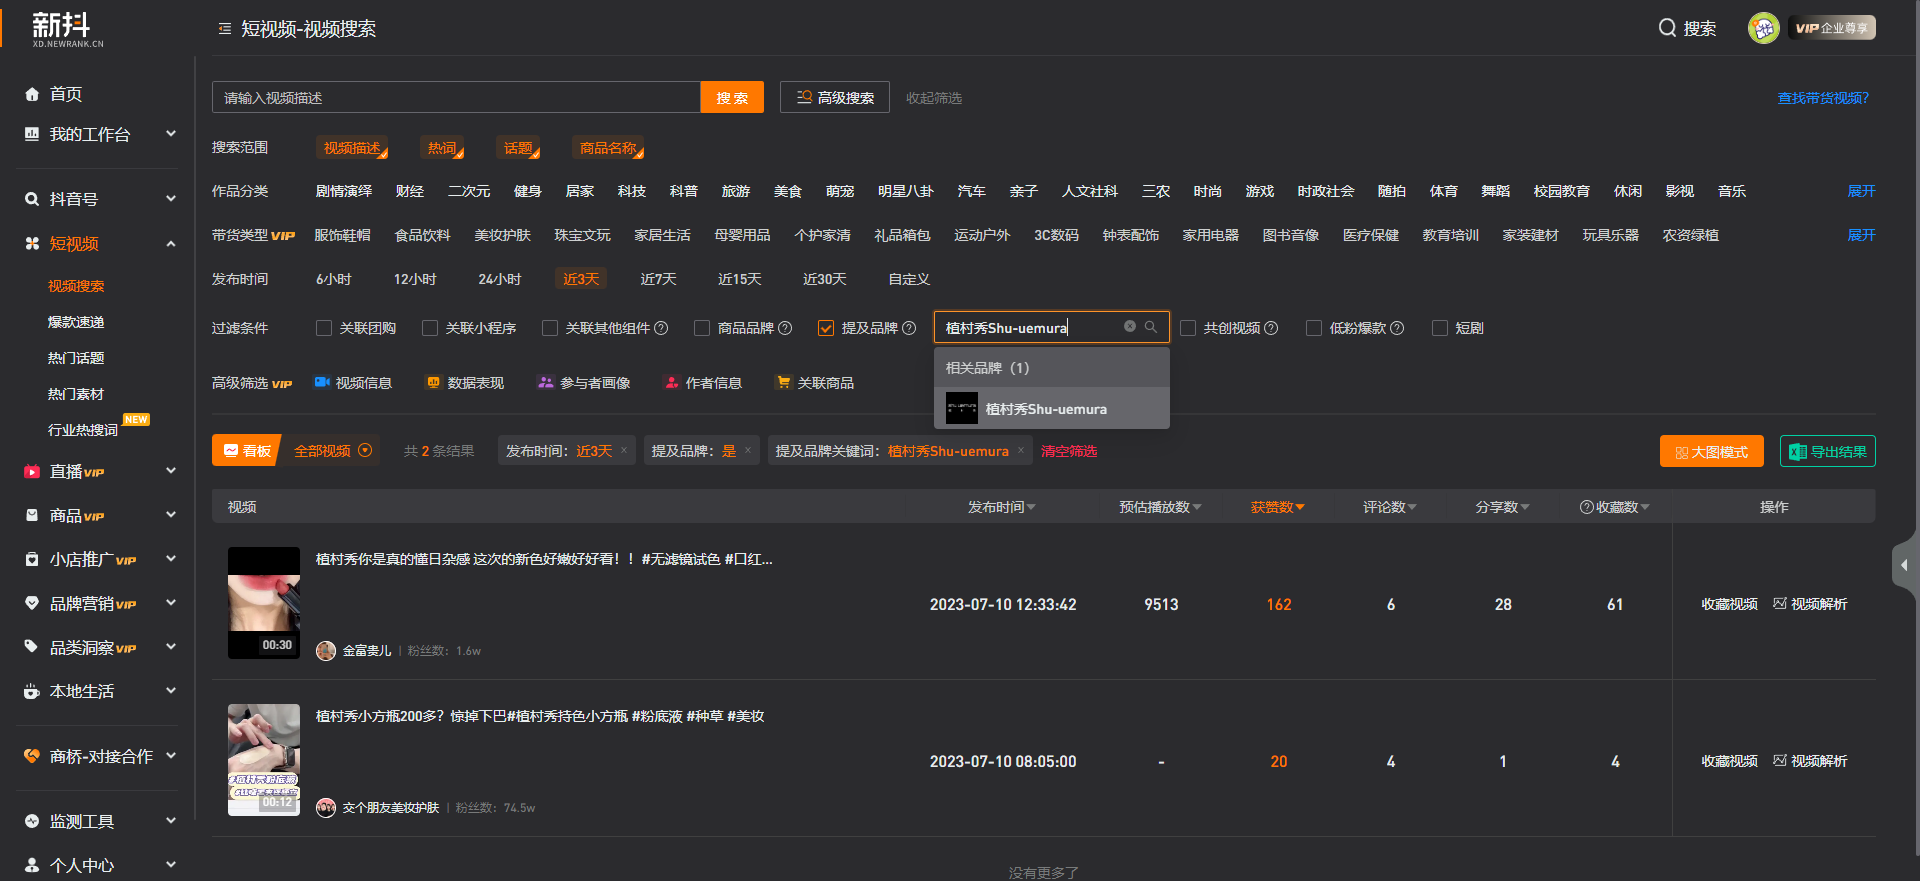The width and height of the screenshot is (1920, 881).
Task: Open 高级搜索 advanced search
Action: [835, 97]
